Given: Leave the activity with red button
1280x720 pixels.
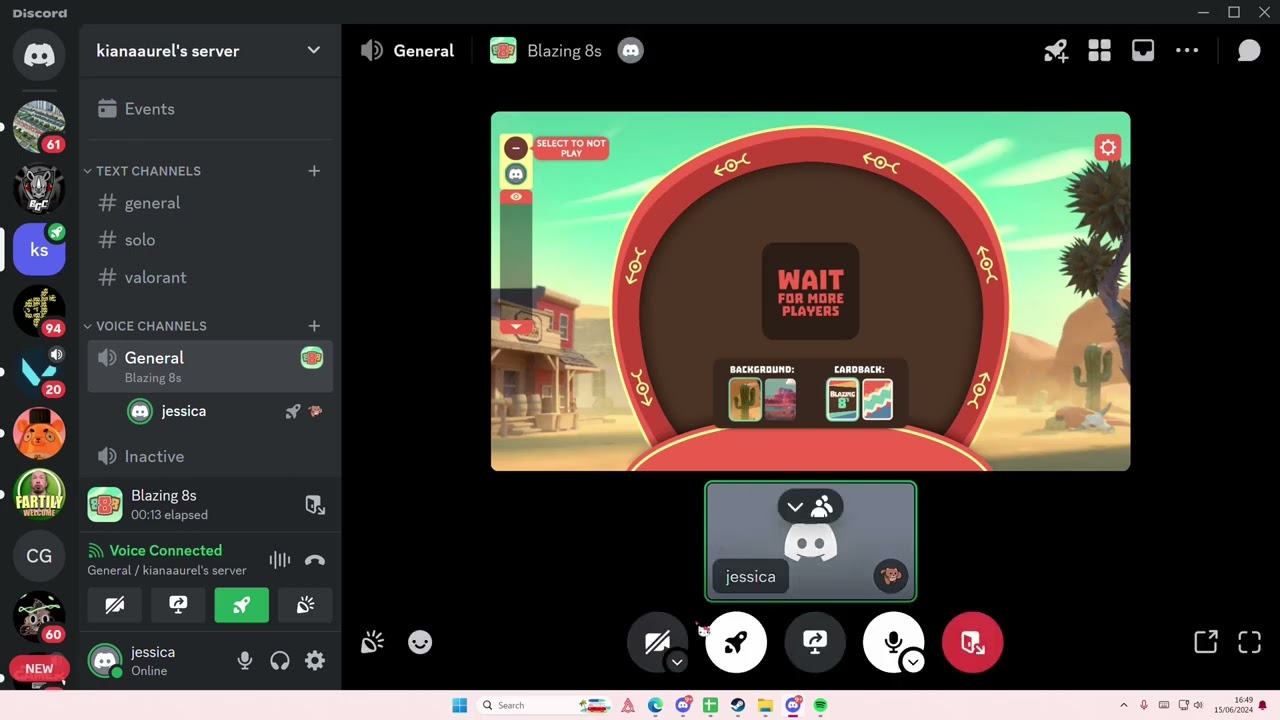Looking at the screenshot, I should (x=972, y=642).
